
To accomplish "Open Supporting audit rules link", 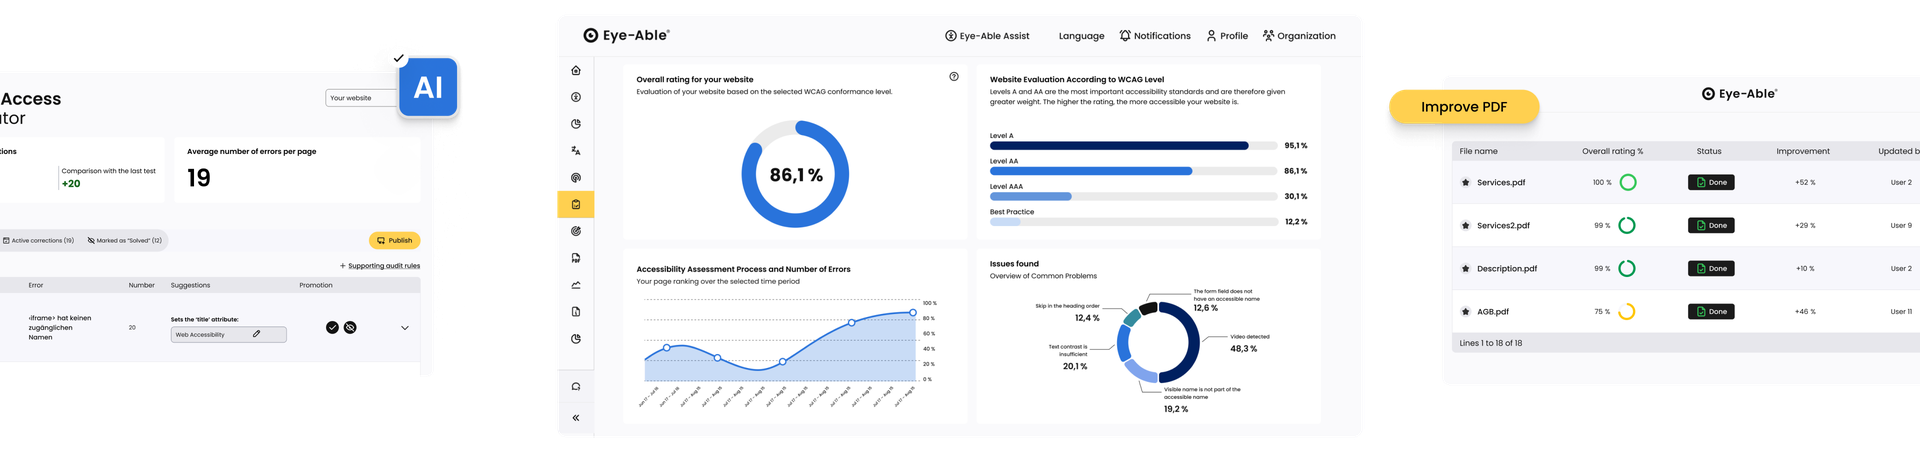I will [380, 266].
